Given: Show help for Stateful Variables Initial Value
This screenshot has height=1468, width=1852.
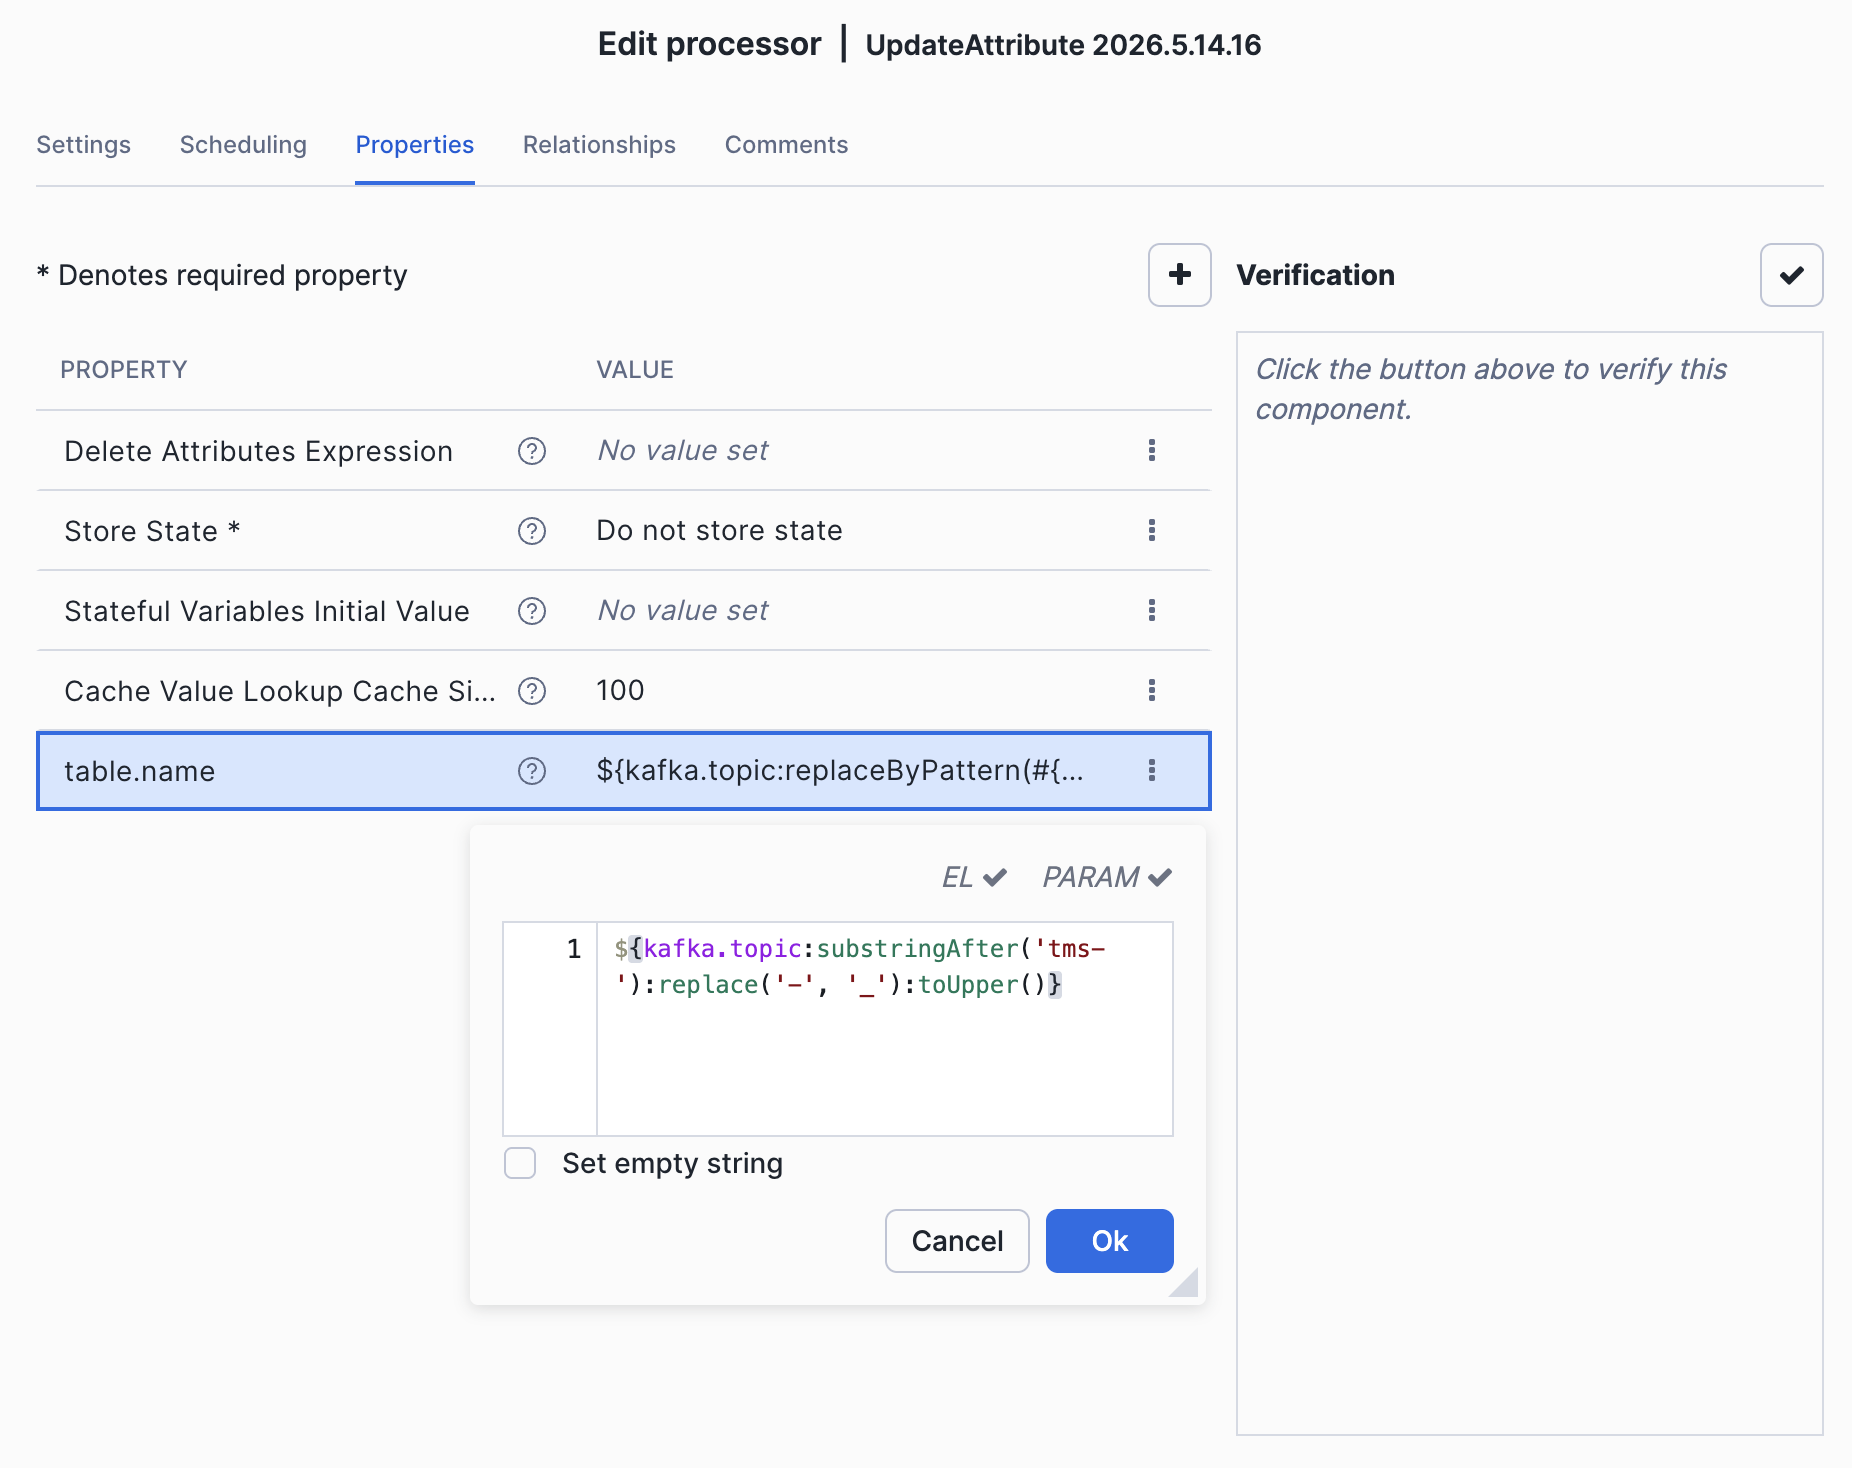Looking at the screenshot, I should [x=532, y=611].
